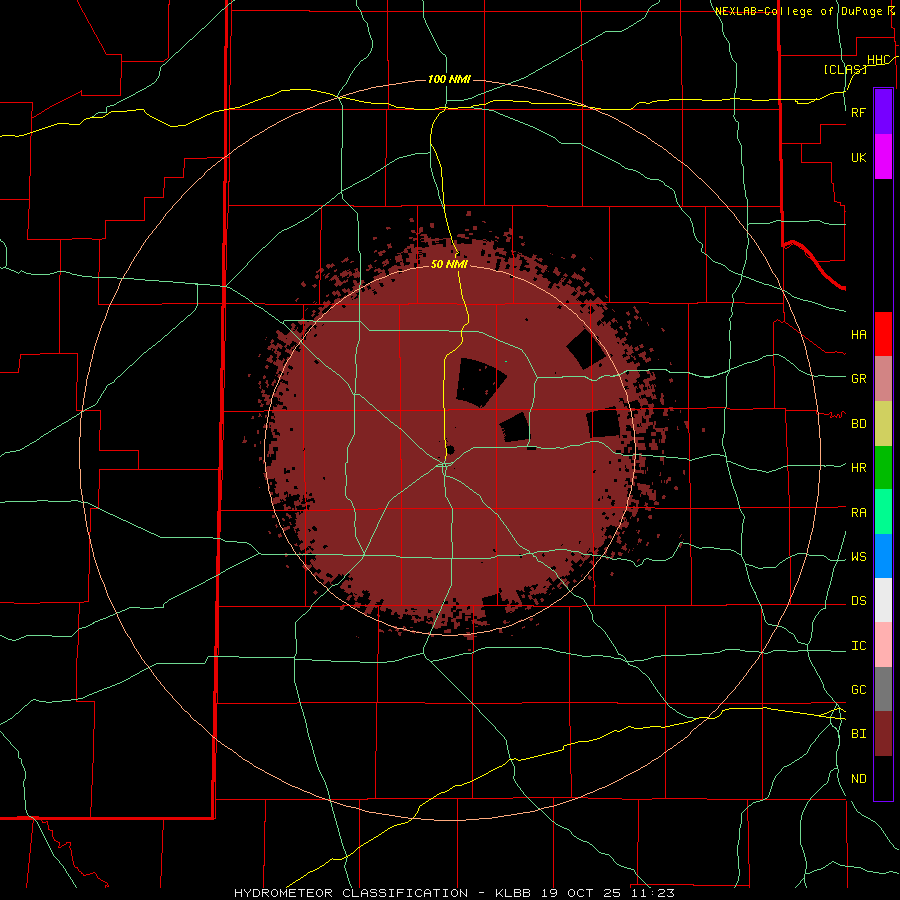The image size is (900, 900).
Task: Click the RA light green swatch
Action: click(x=883, y=512)
